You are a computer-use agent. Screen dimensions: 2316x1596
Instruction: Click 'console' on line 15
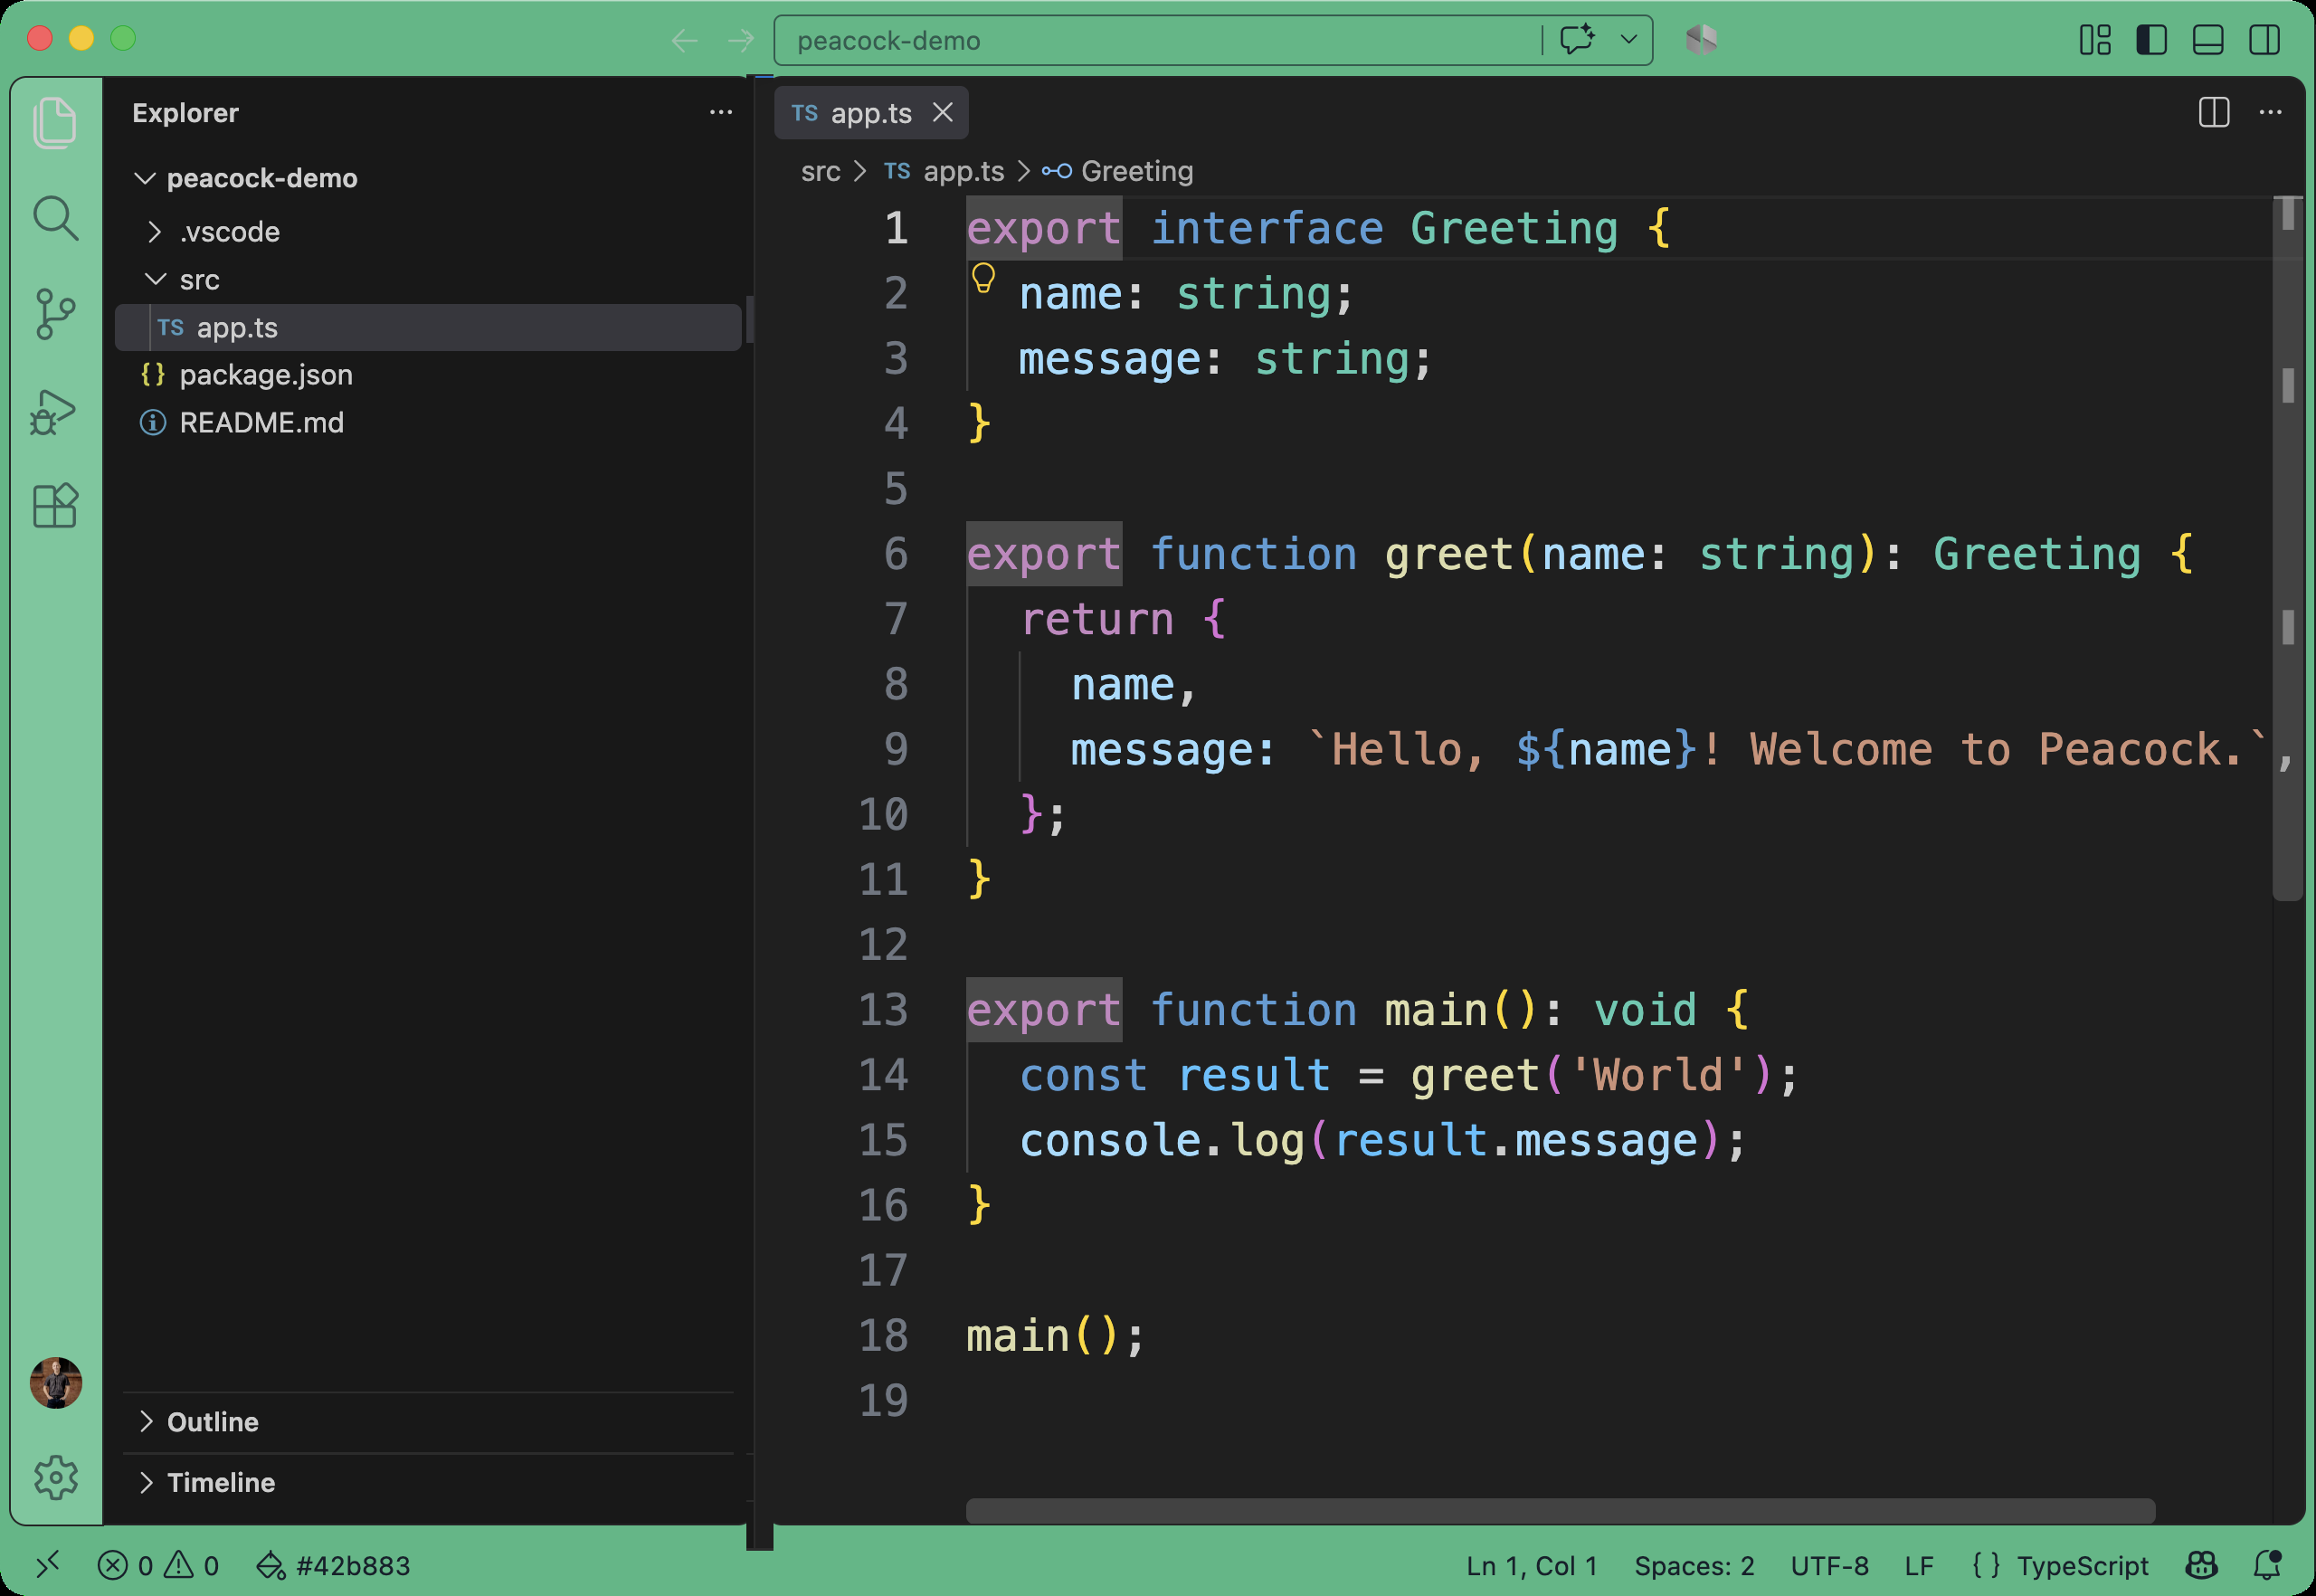coord(1110,1140)
